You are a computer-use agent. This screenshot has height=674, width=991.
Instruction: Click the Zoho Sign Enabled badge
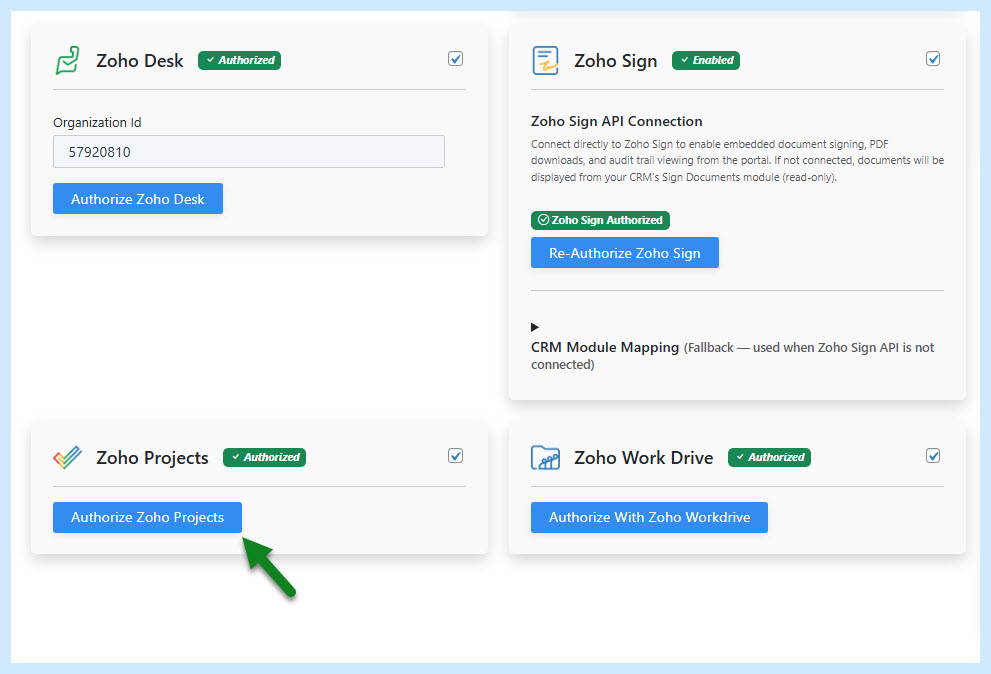(706, 60)
